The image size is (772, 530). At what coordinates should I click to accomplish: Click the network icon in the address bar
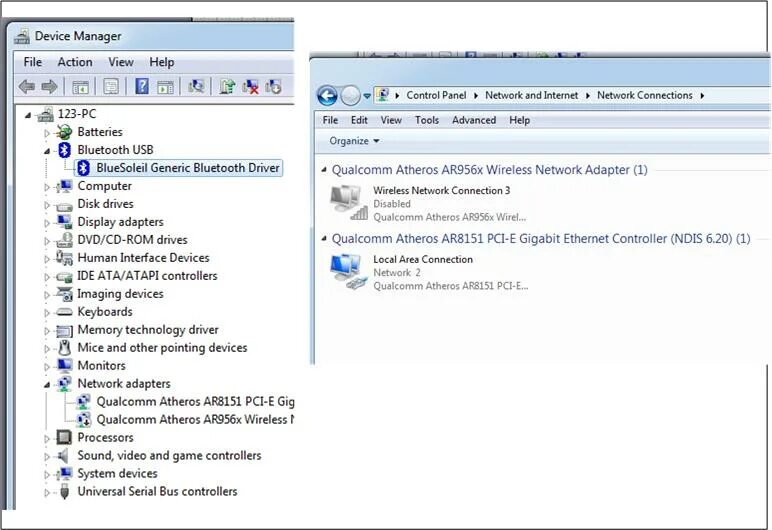[383, 95]
